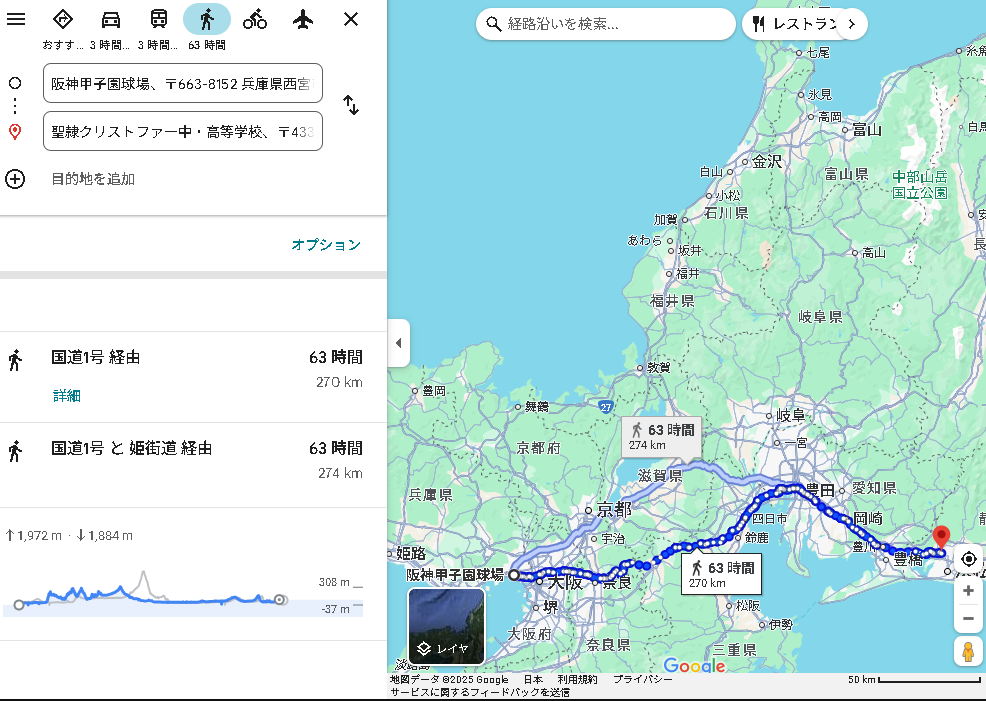Switch to driving travel mode
Screen dimensions: 986x701
111,19
